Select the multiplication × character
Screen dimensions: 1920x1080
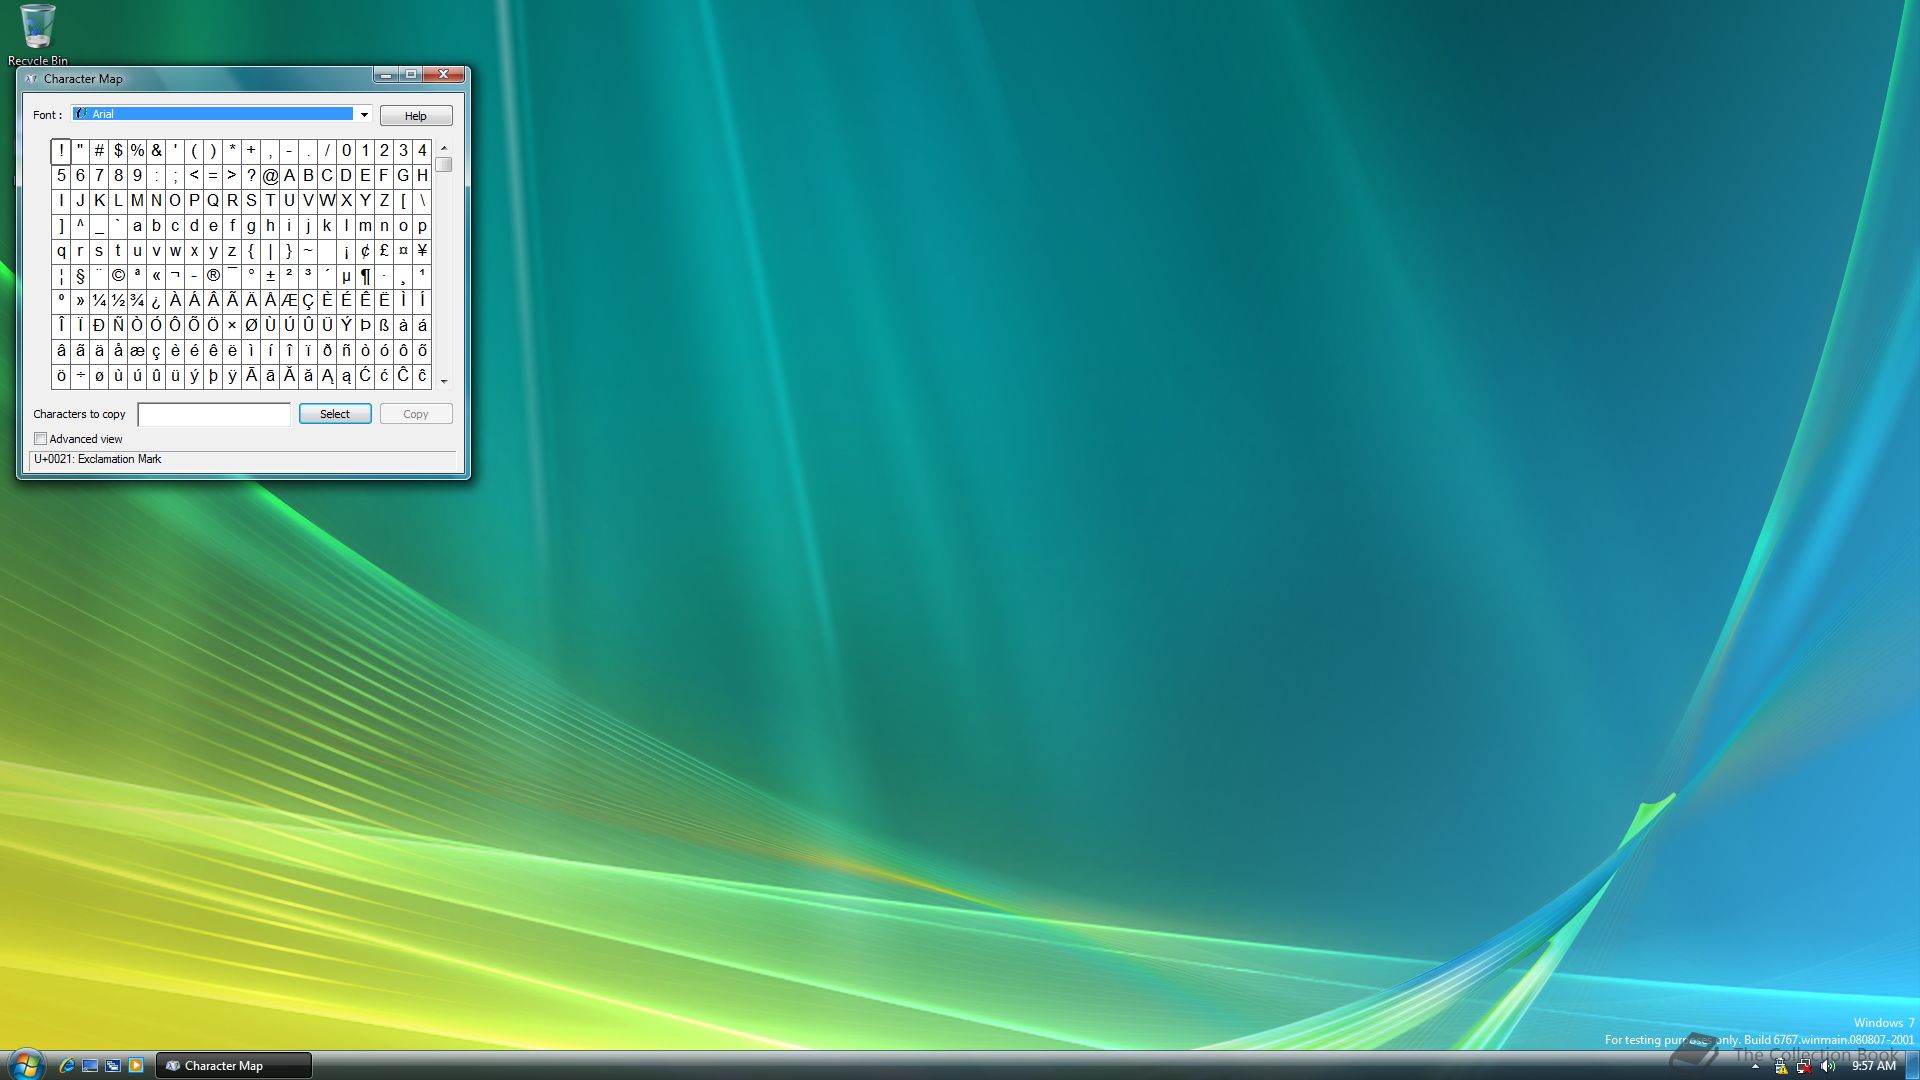232,326
